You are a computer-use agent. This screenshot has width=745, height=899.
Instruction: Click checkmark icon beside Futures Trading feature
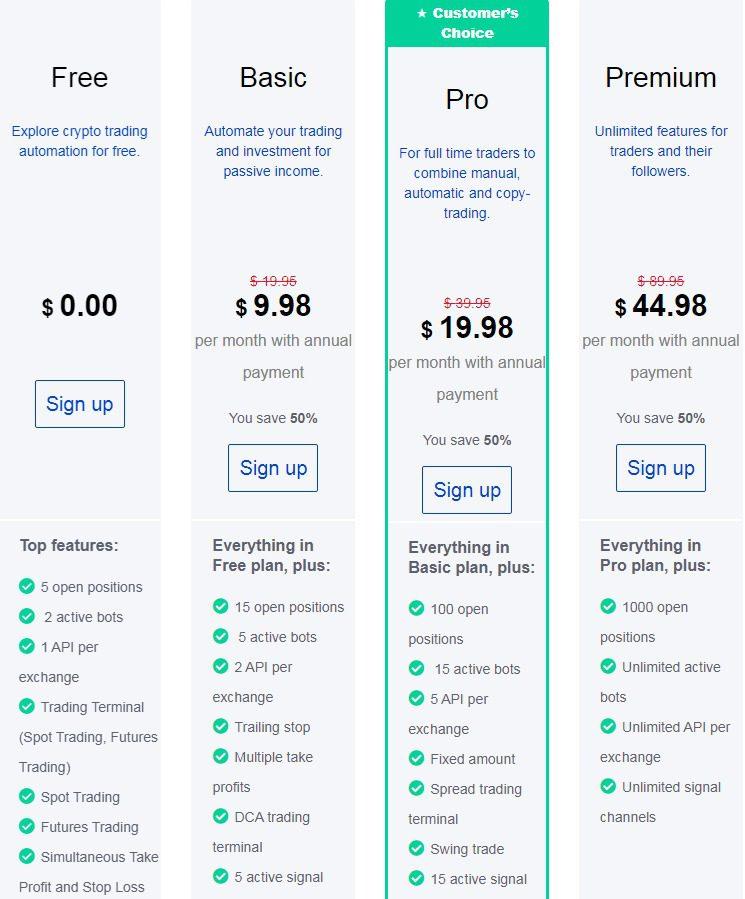[x=27, y=826]
